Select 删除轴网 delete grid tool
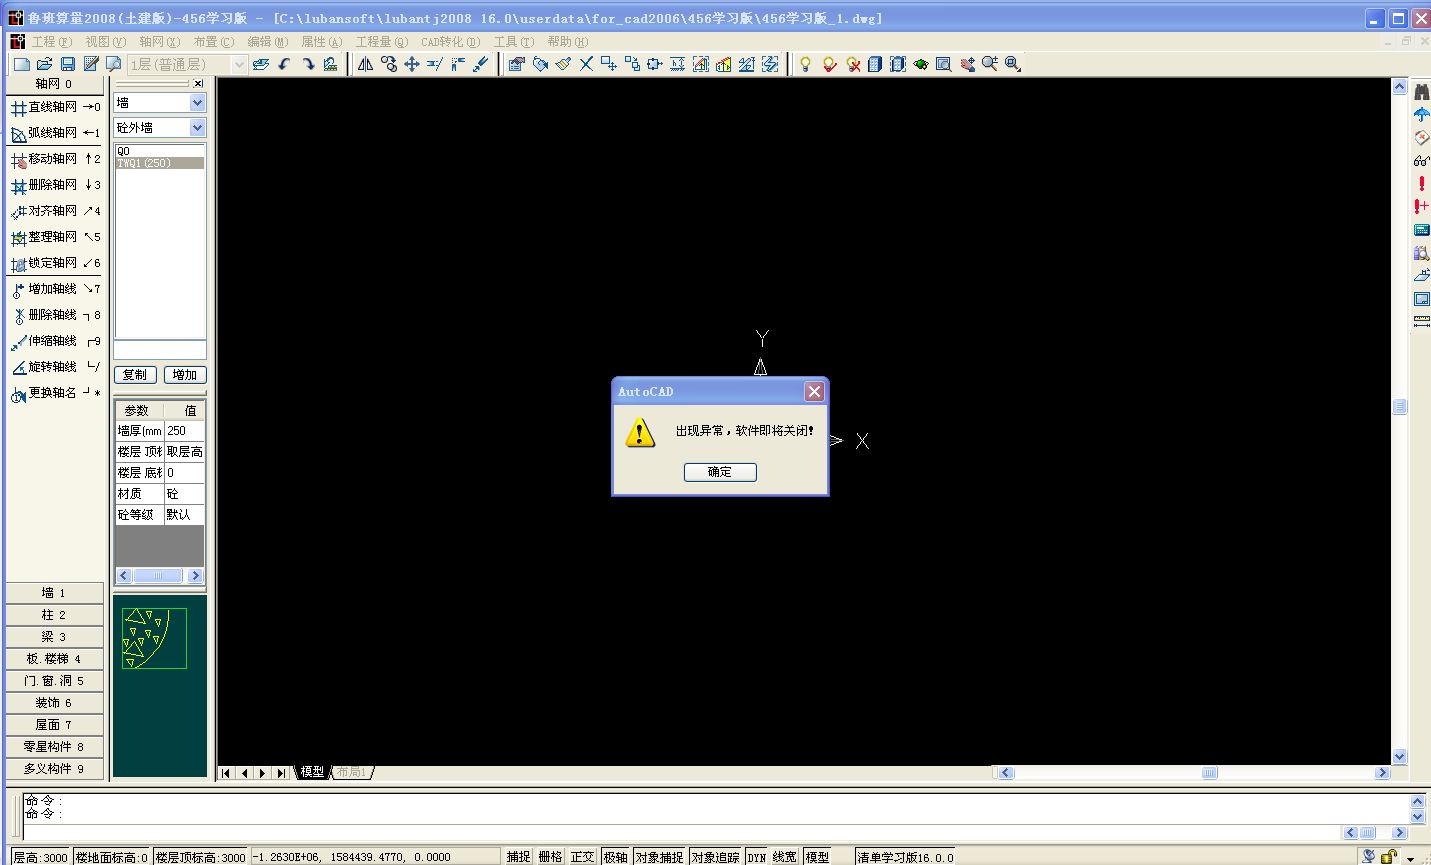 pos(55,185)
